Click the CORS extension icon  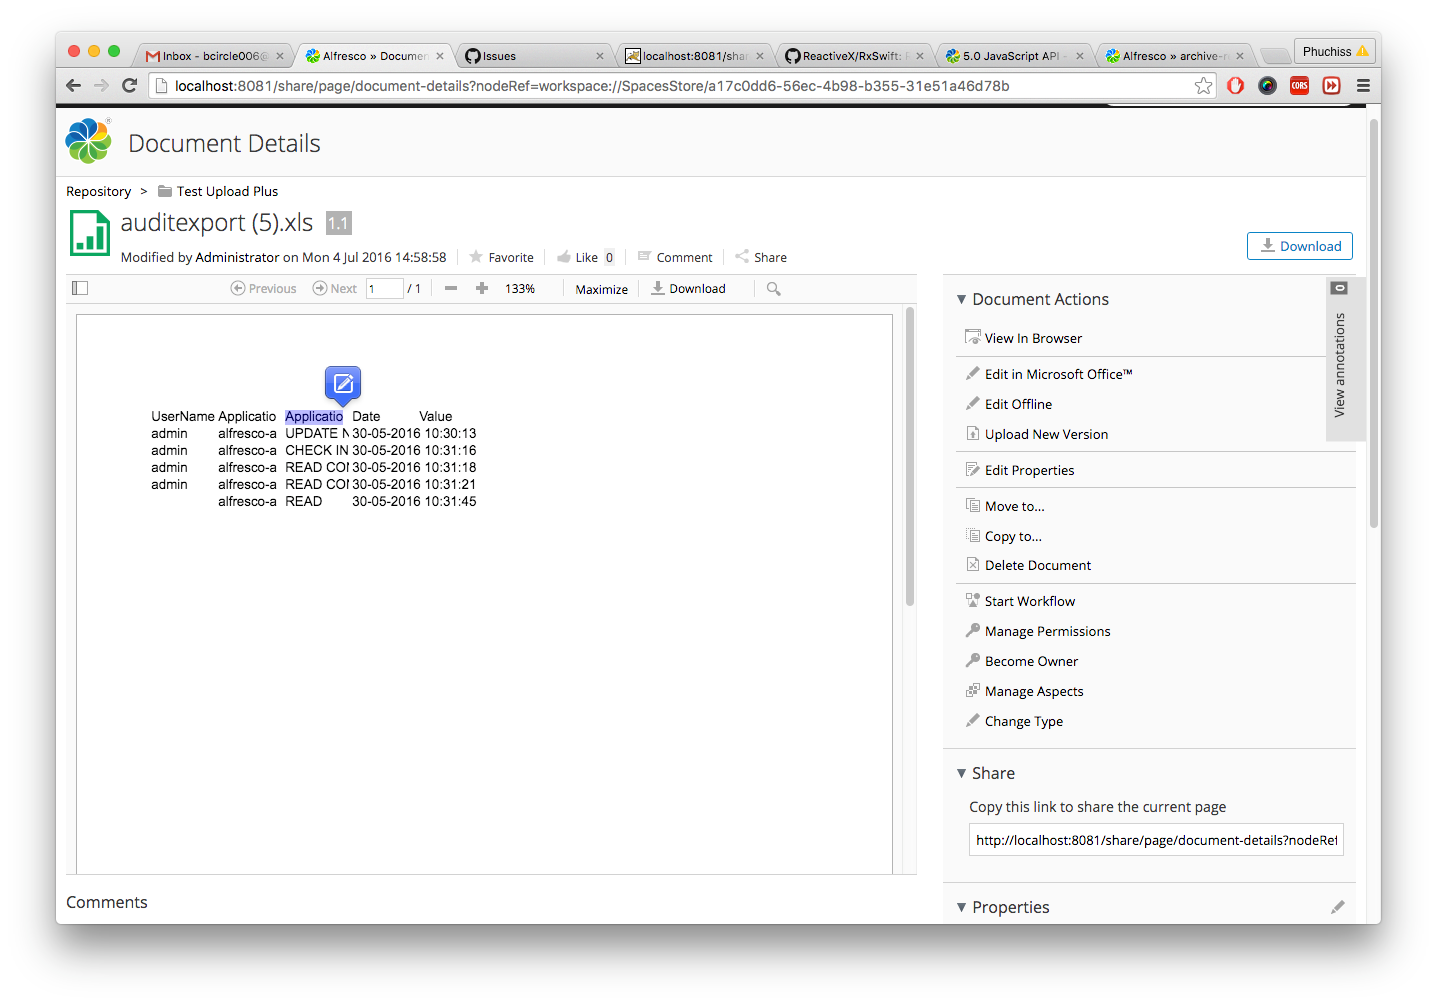(x=1299, y=86)
